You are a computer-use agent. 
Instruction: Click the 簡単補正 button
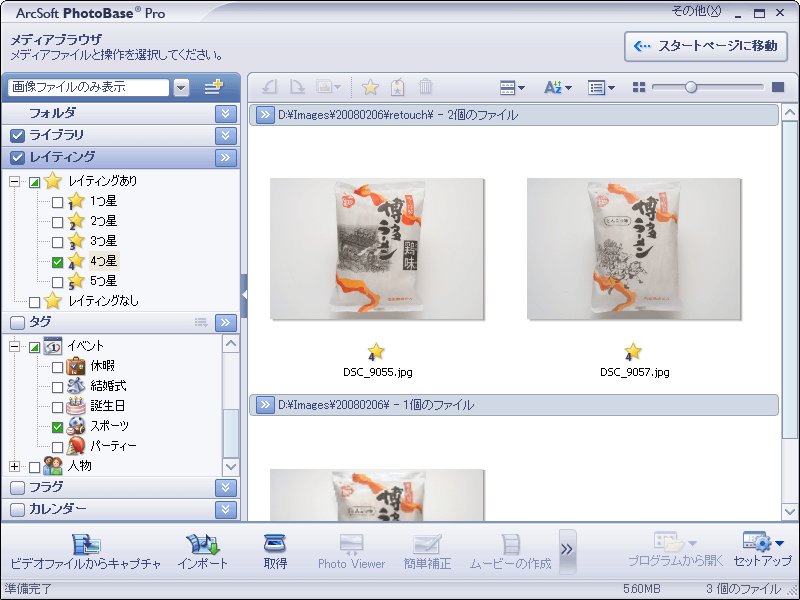tap(427, 551)
